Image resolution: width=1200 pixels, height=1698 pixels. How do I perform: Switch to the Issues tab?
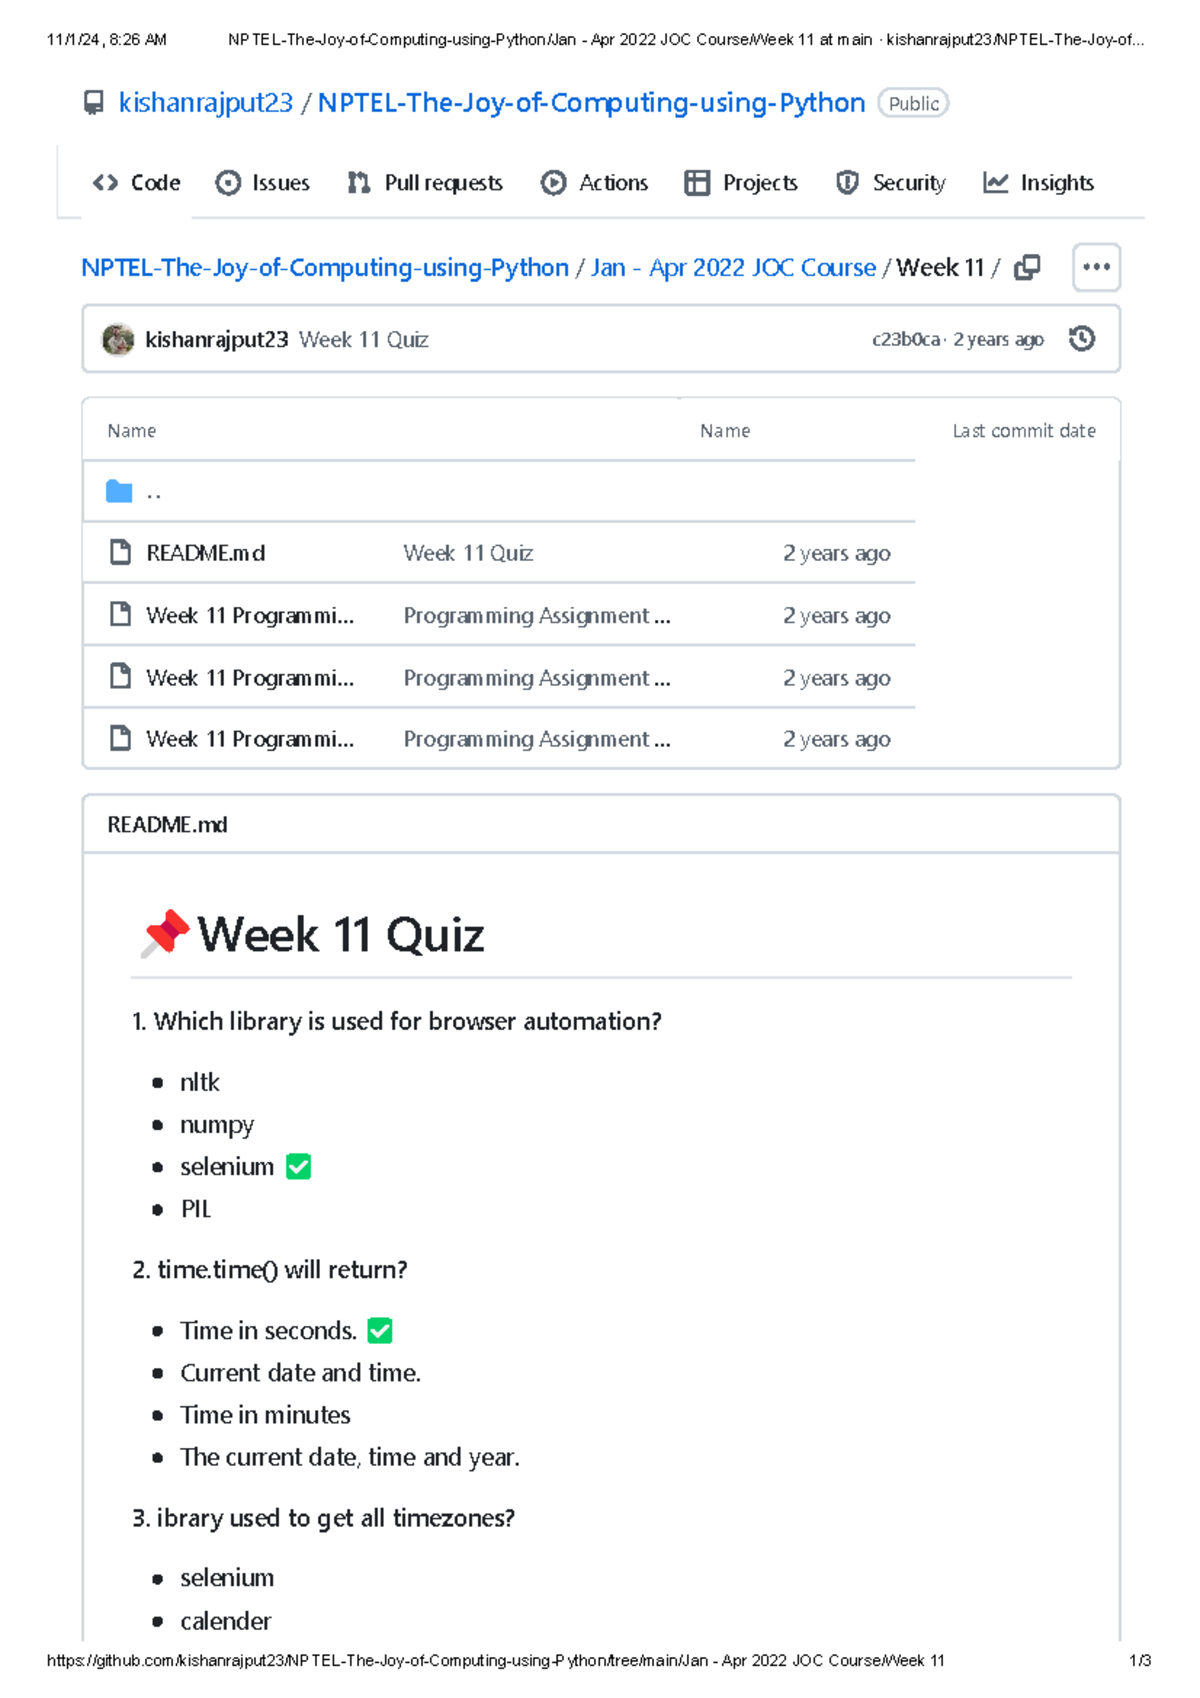click(263, 183)
